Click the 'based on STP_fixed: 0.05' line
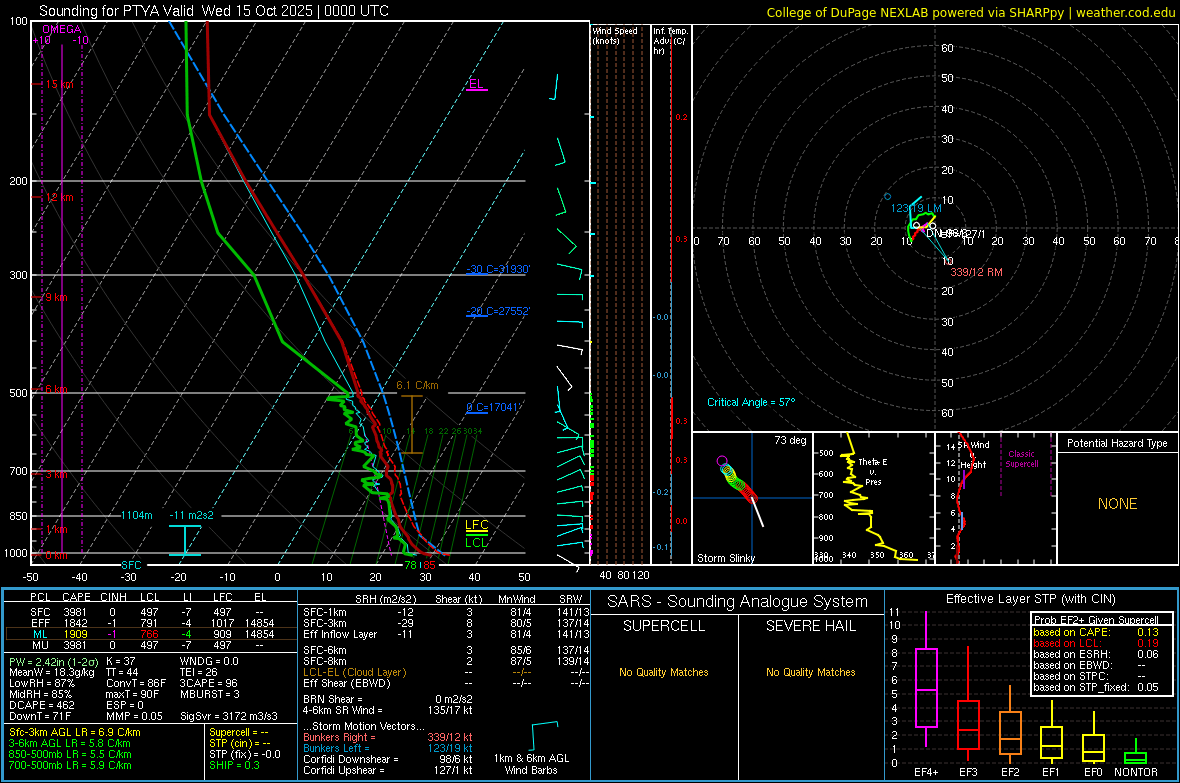The image size is (1180, 783). (1096, 687)
